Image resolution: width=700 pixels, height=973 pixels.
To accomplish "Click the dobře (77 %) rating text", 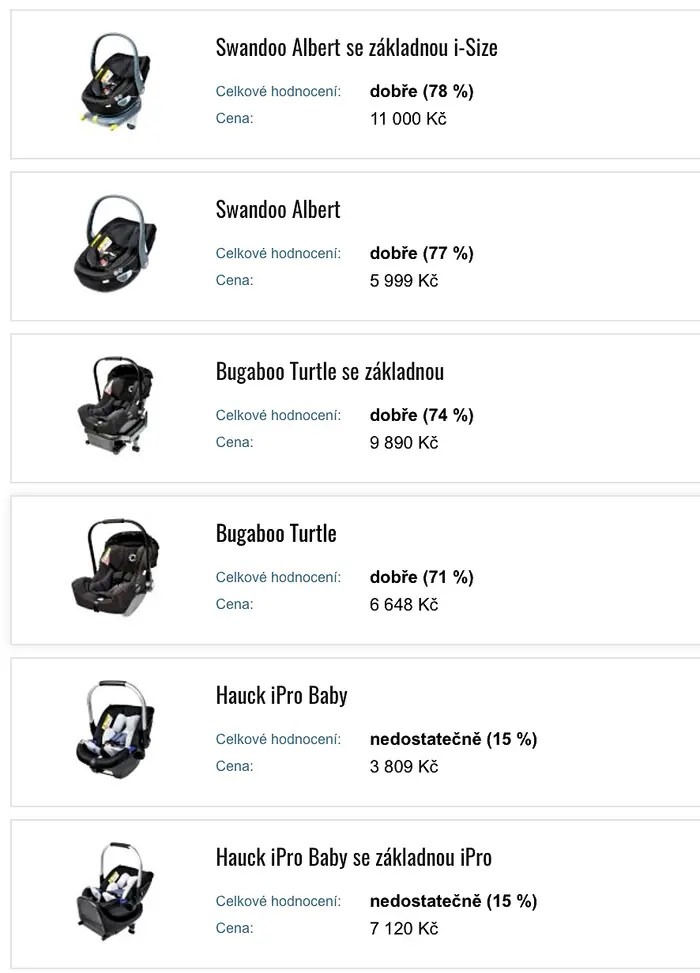I will coord(421,253).
